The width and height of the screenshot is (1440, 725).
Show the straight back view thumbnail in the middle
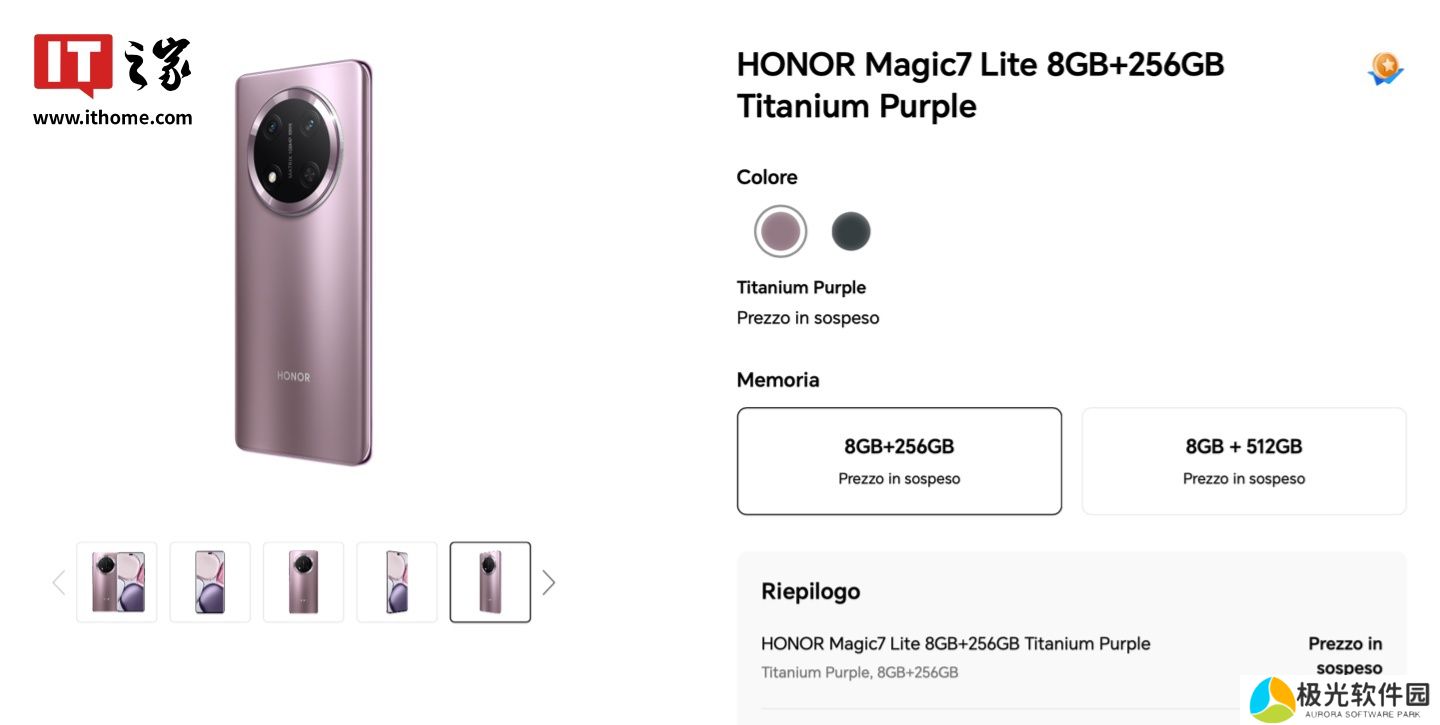[x=303, y=582]
